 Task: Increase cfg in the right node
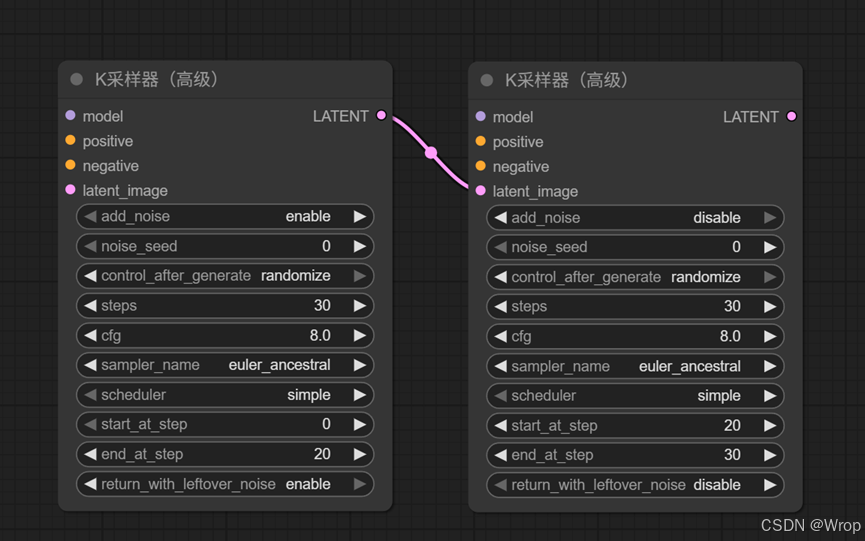(770, 336)
